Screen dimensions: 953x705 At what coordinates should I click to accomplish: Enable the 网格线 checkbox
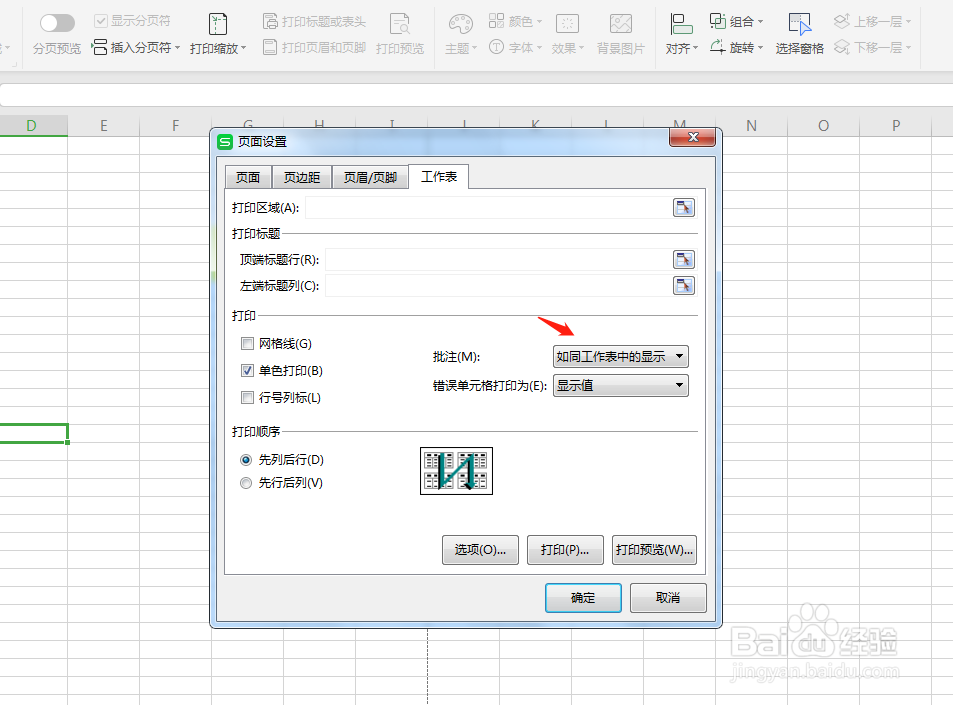[x=247, y=343]
